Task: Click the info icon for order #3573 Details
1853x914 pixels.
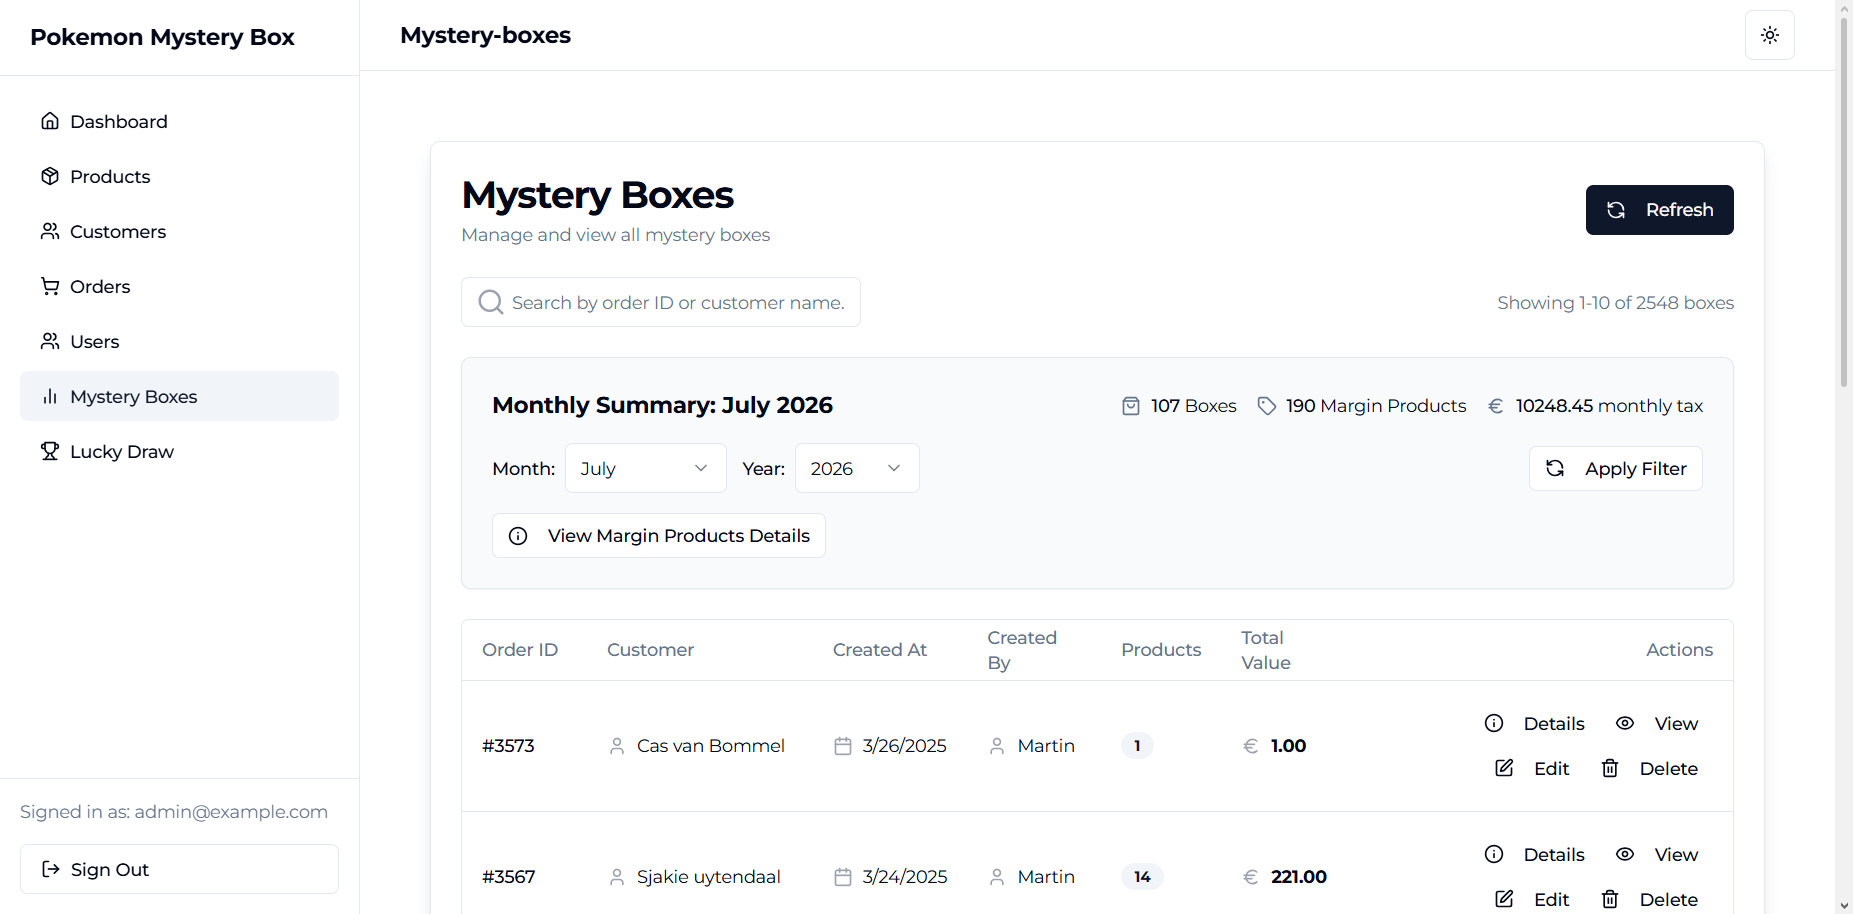Action: tap(1494, 723)
